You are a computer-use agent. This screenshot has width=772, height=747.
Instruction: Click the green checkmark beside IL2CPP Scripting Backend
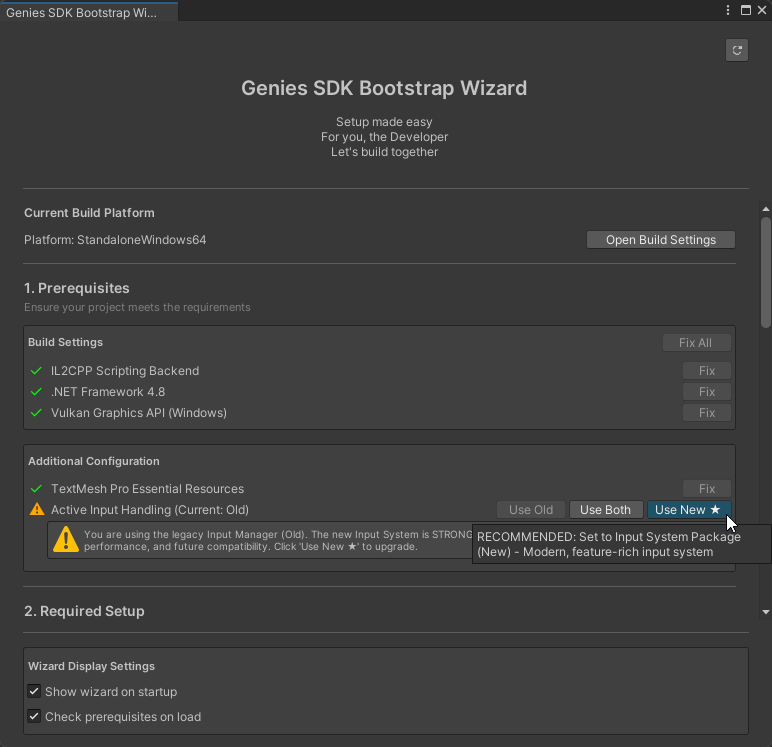[x=37, y=371]
